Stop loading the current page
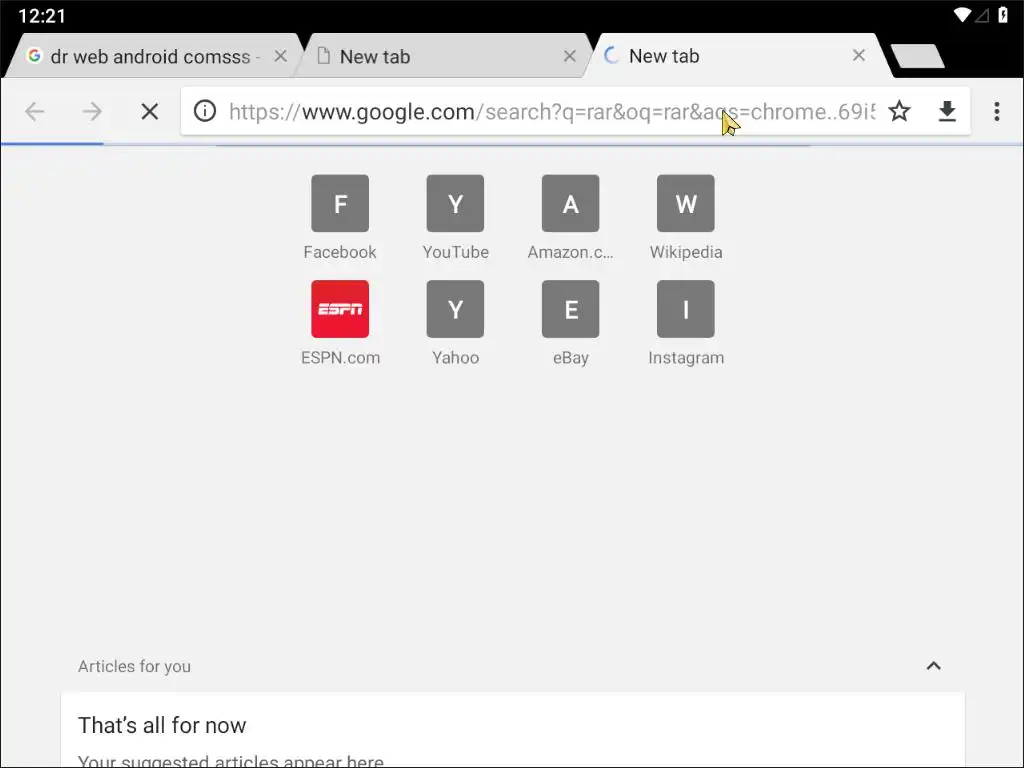This screenshot has height=768, width=1024. [x=150, y=112]
